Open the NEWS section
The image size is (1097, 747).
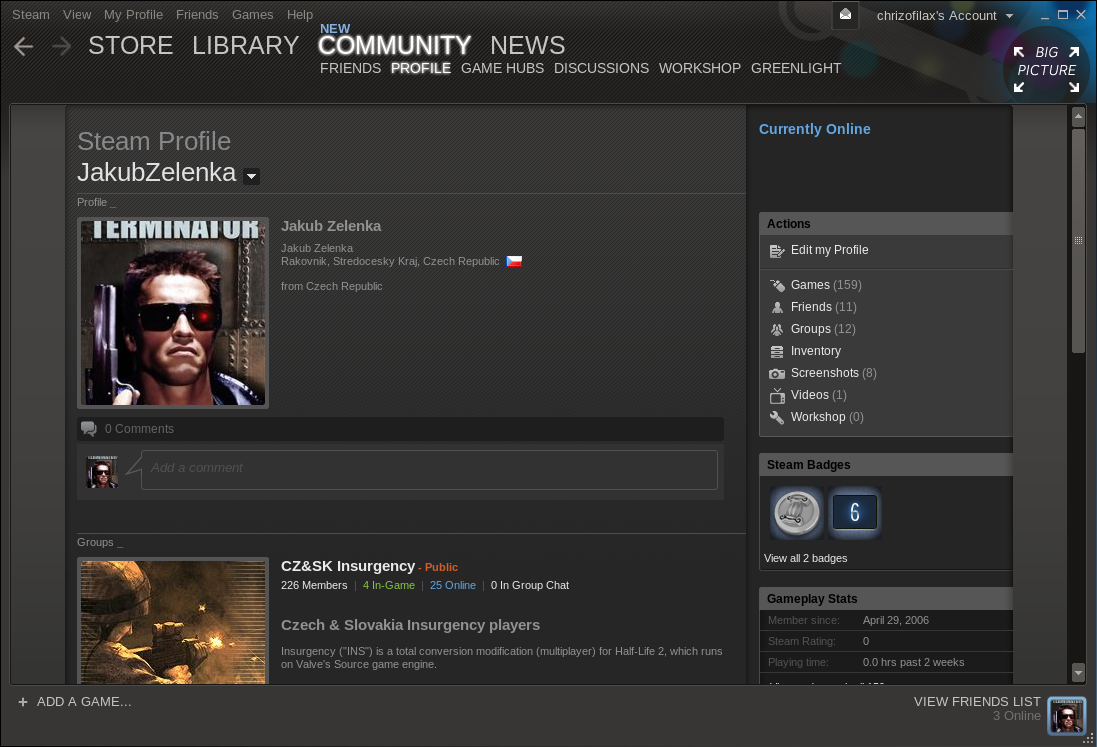(x=528, y=45)
